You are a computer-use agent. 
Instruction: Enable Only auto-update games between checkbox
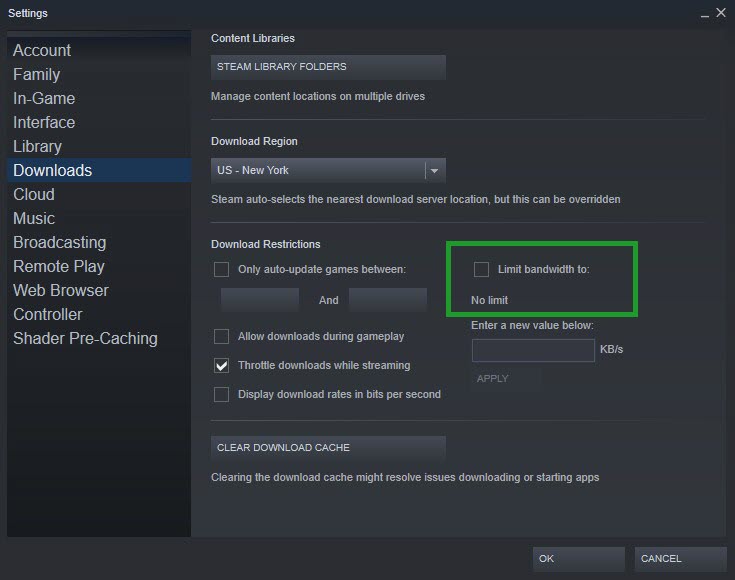tap(221, 270)
